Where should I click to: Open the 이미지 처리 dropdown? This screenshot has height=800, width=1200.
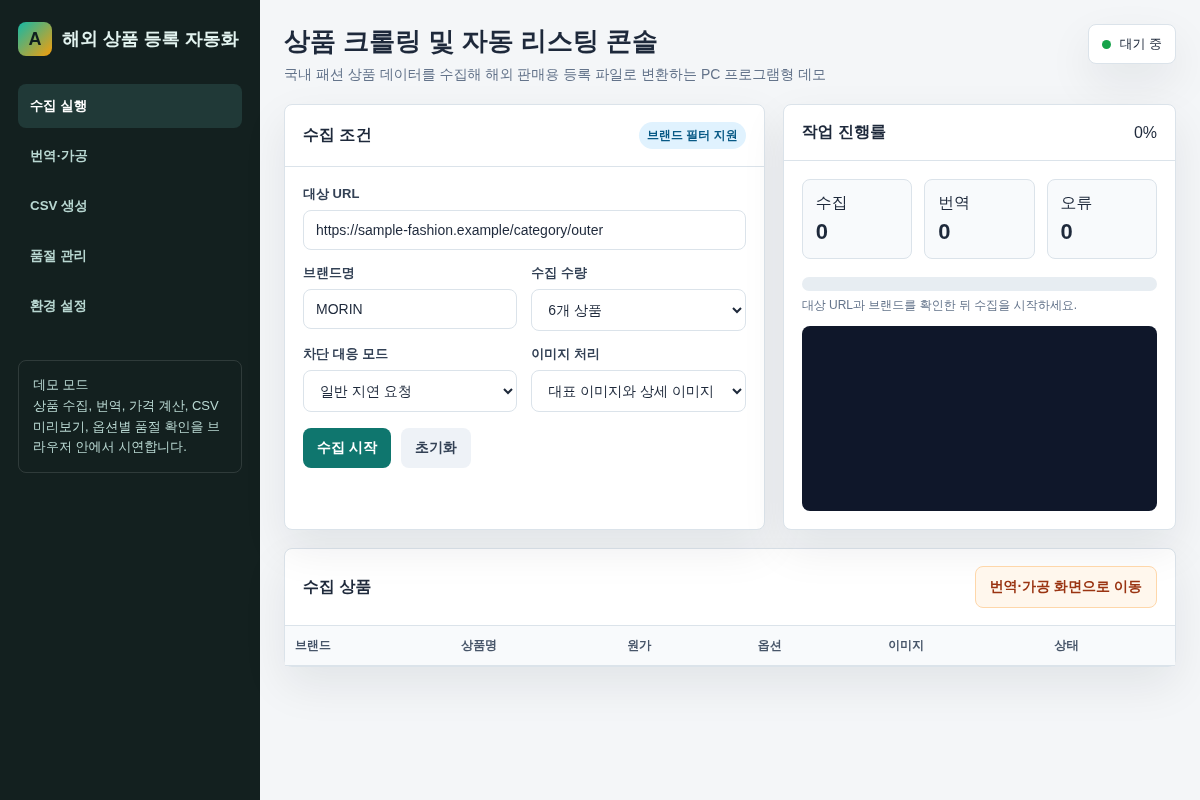(x=638, y=391)
